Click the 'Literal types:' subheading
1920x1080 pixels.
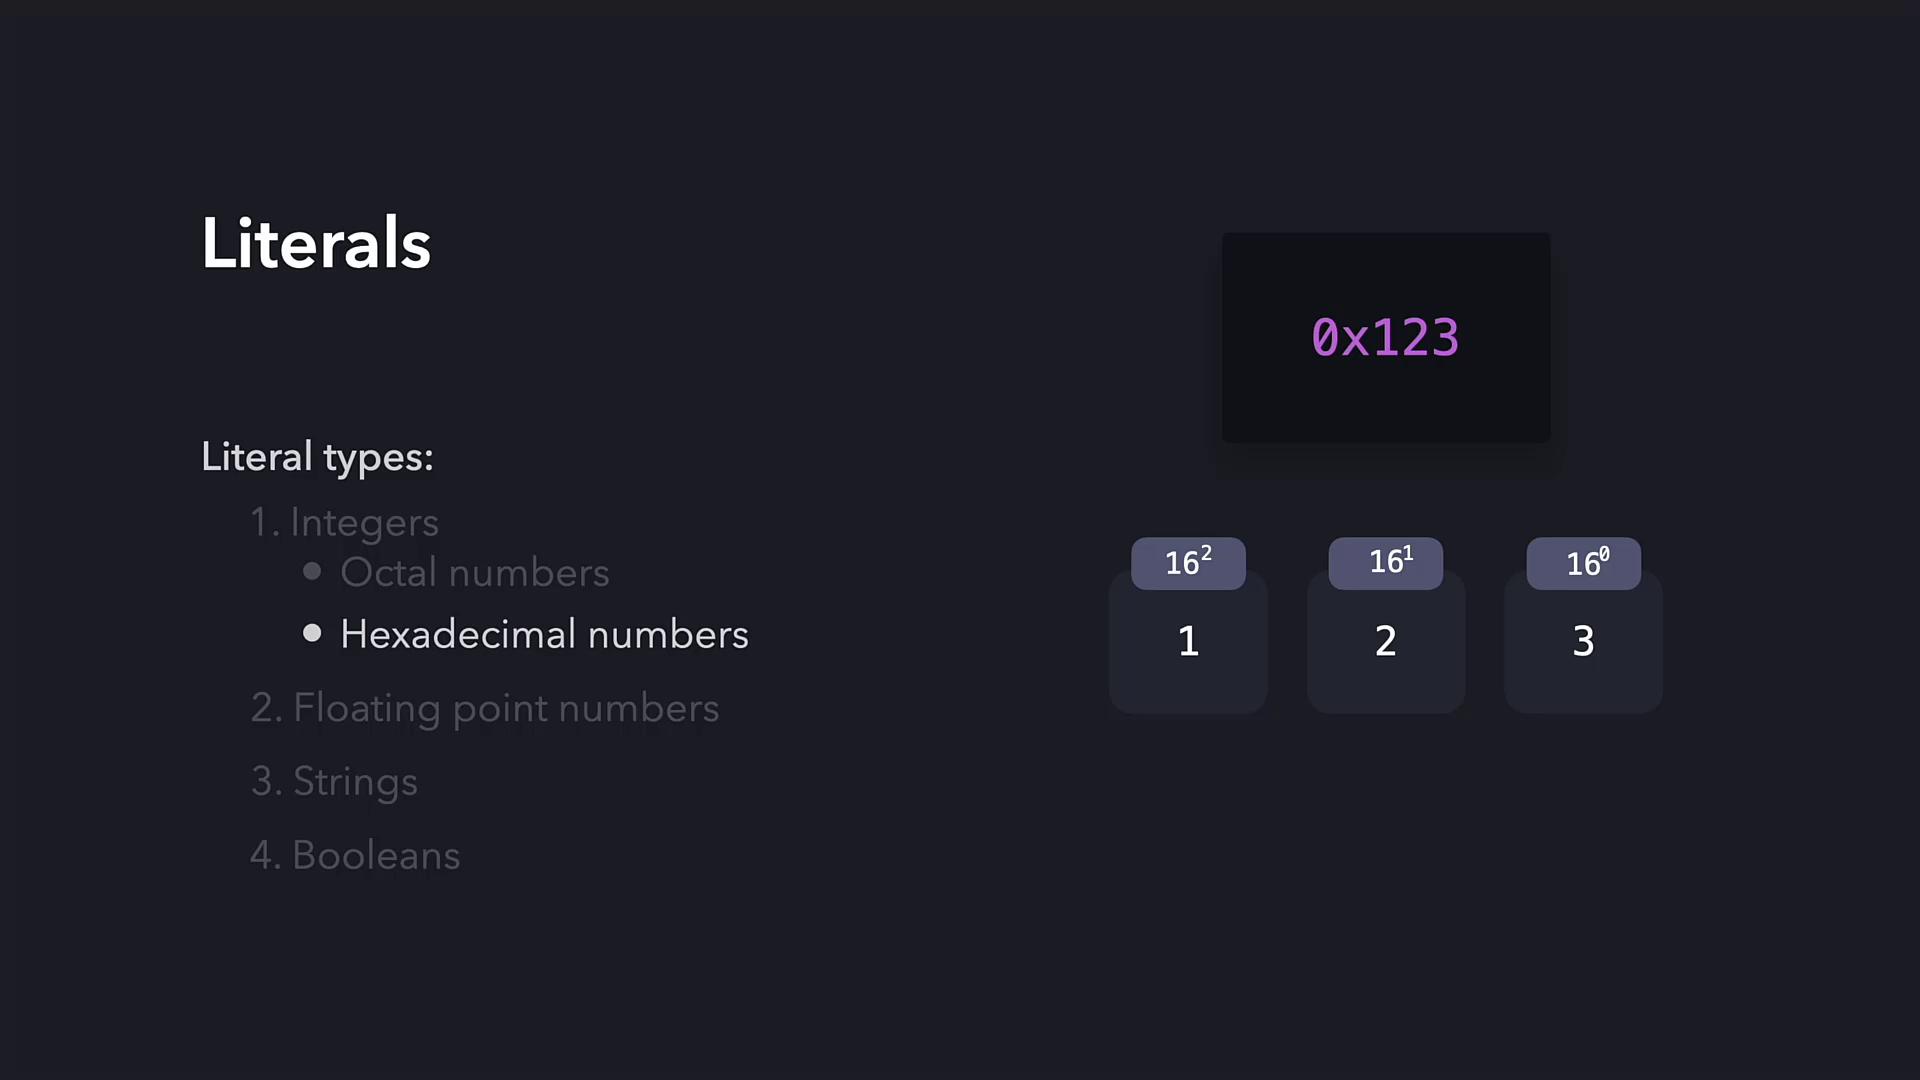click(317, 457)
